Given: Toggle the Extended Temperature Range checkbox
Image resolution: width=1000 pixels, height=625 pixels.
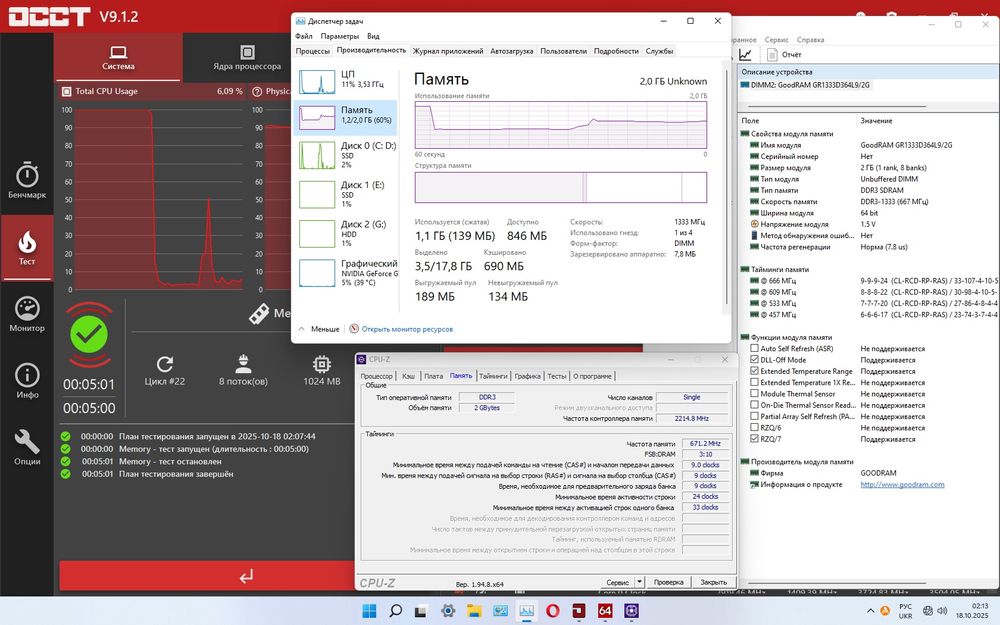Looking at the screenshot, I should click(x=755, y=371).
